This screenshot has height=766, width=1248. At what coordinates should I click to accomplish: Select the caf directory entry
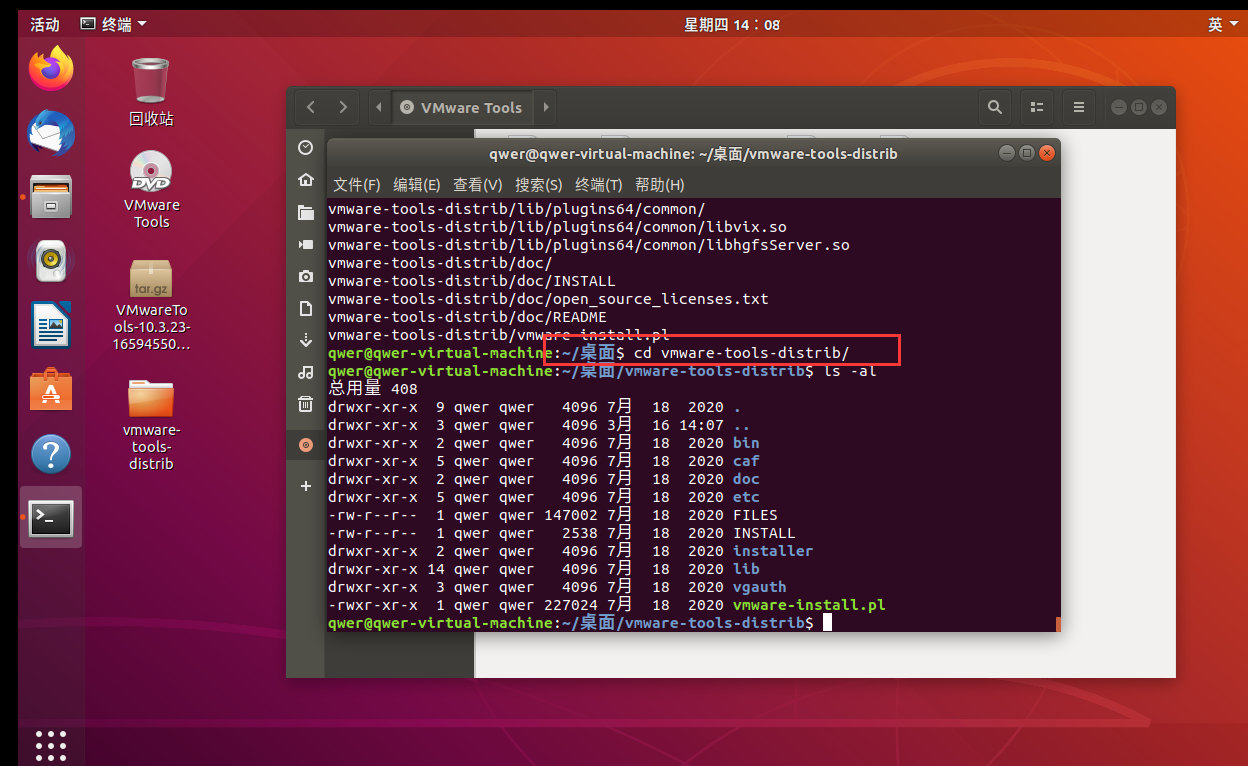pyautogui.click(x=746, y=461)
